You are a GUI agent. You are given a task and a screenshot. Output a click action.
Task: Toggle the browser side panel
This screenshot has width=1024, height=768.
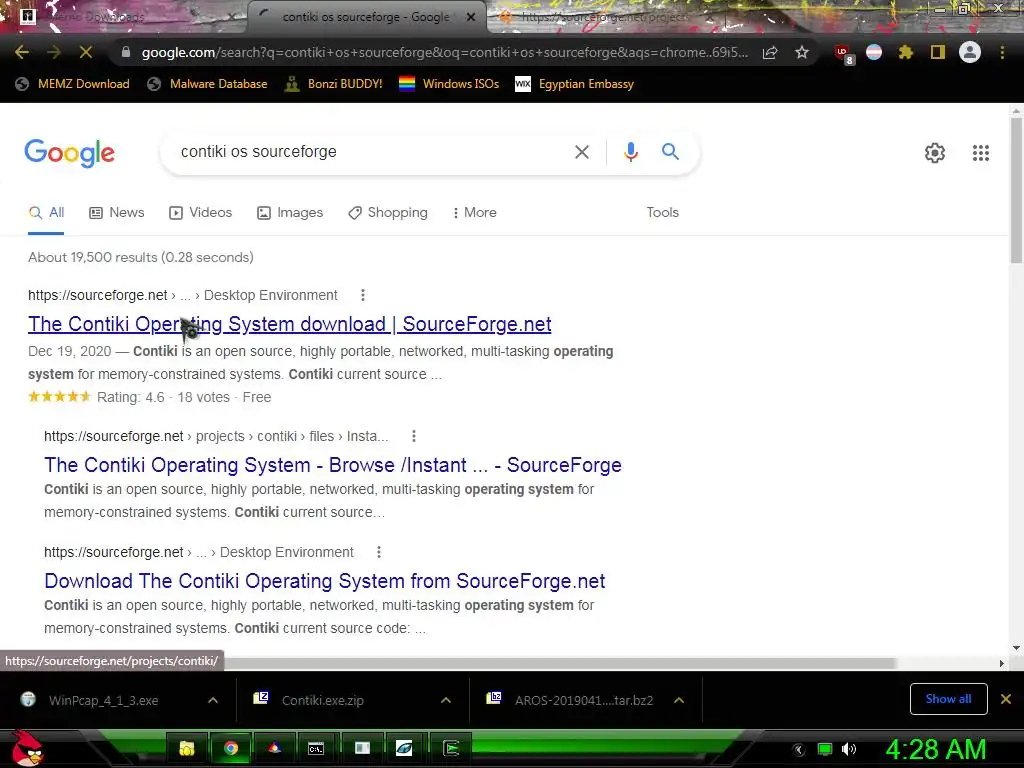pyautogui.click(x=938, y=52)
